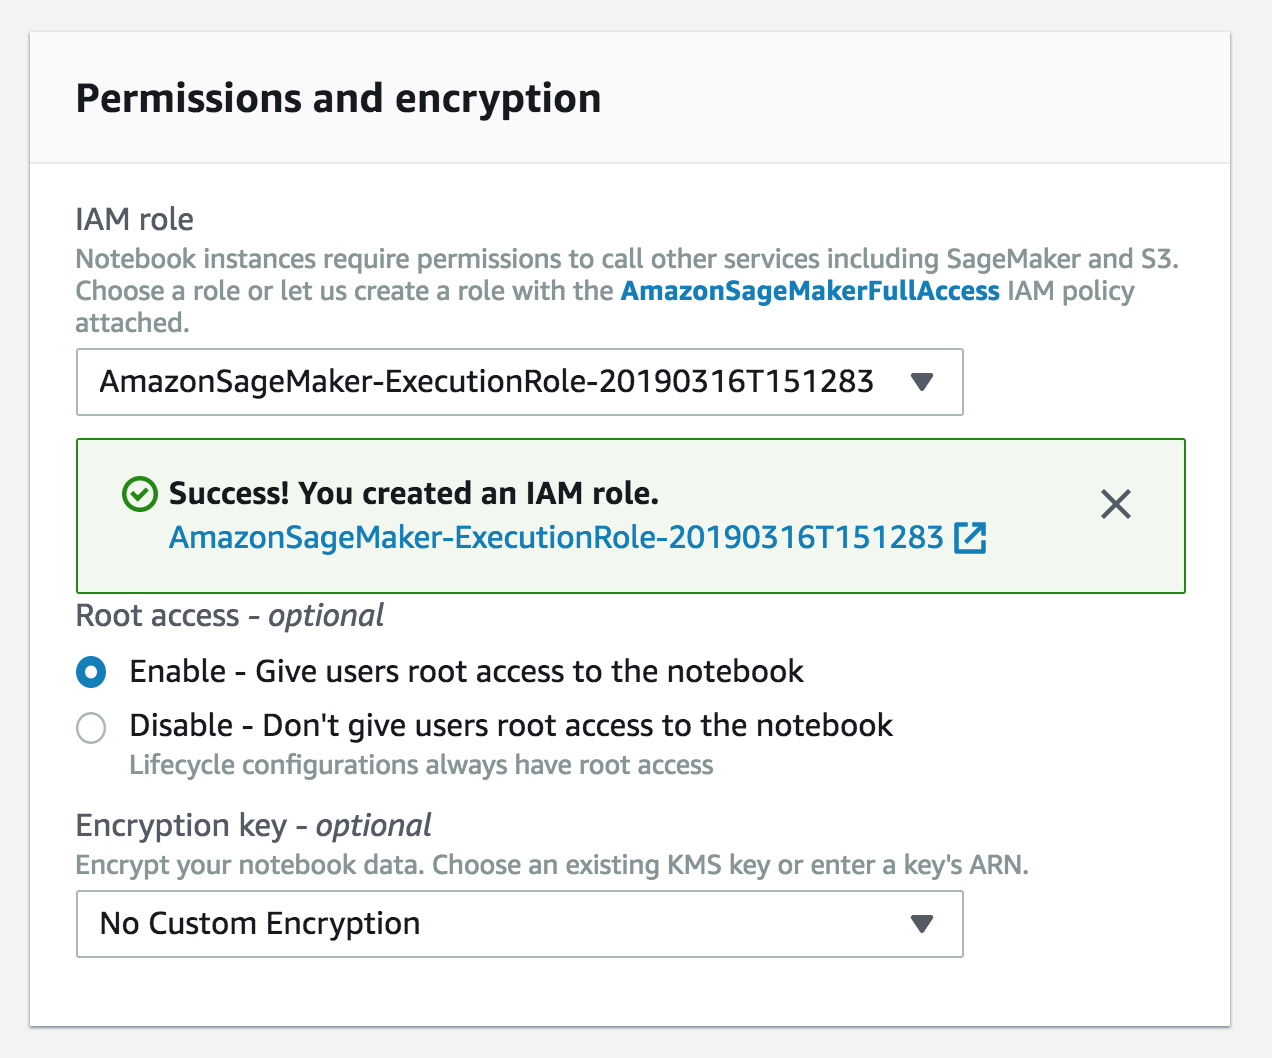Click the 'IAM role' field label
Viewport: 1272px width, 1058px height.
[135, 219]
